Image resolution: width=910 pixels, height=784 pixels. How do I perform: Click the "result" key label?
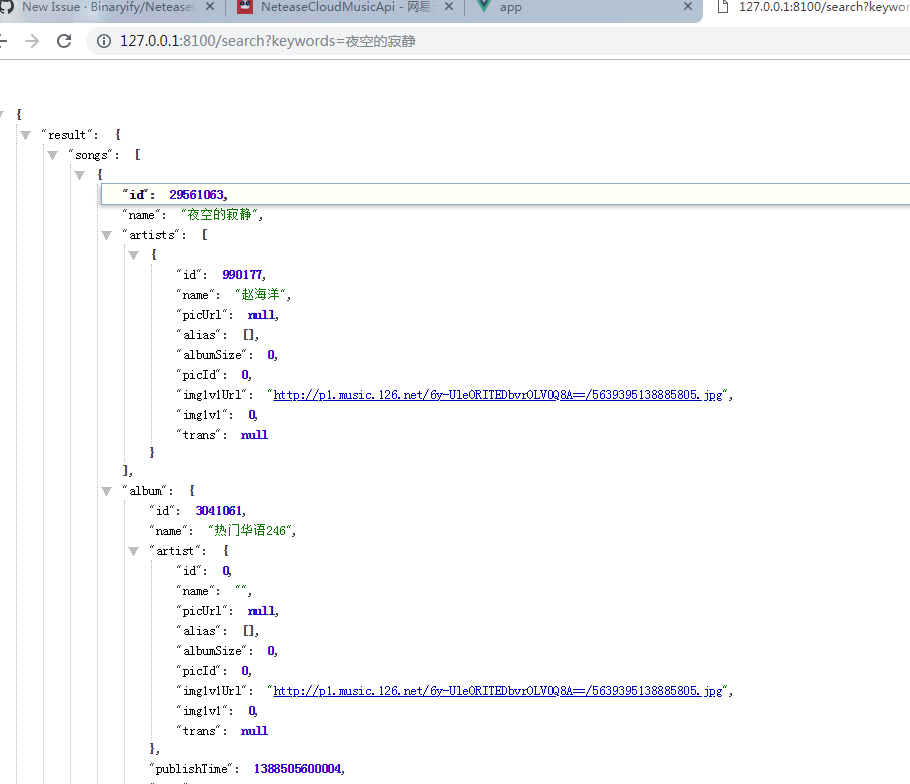point(66,135)
